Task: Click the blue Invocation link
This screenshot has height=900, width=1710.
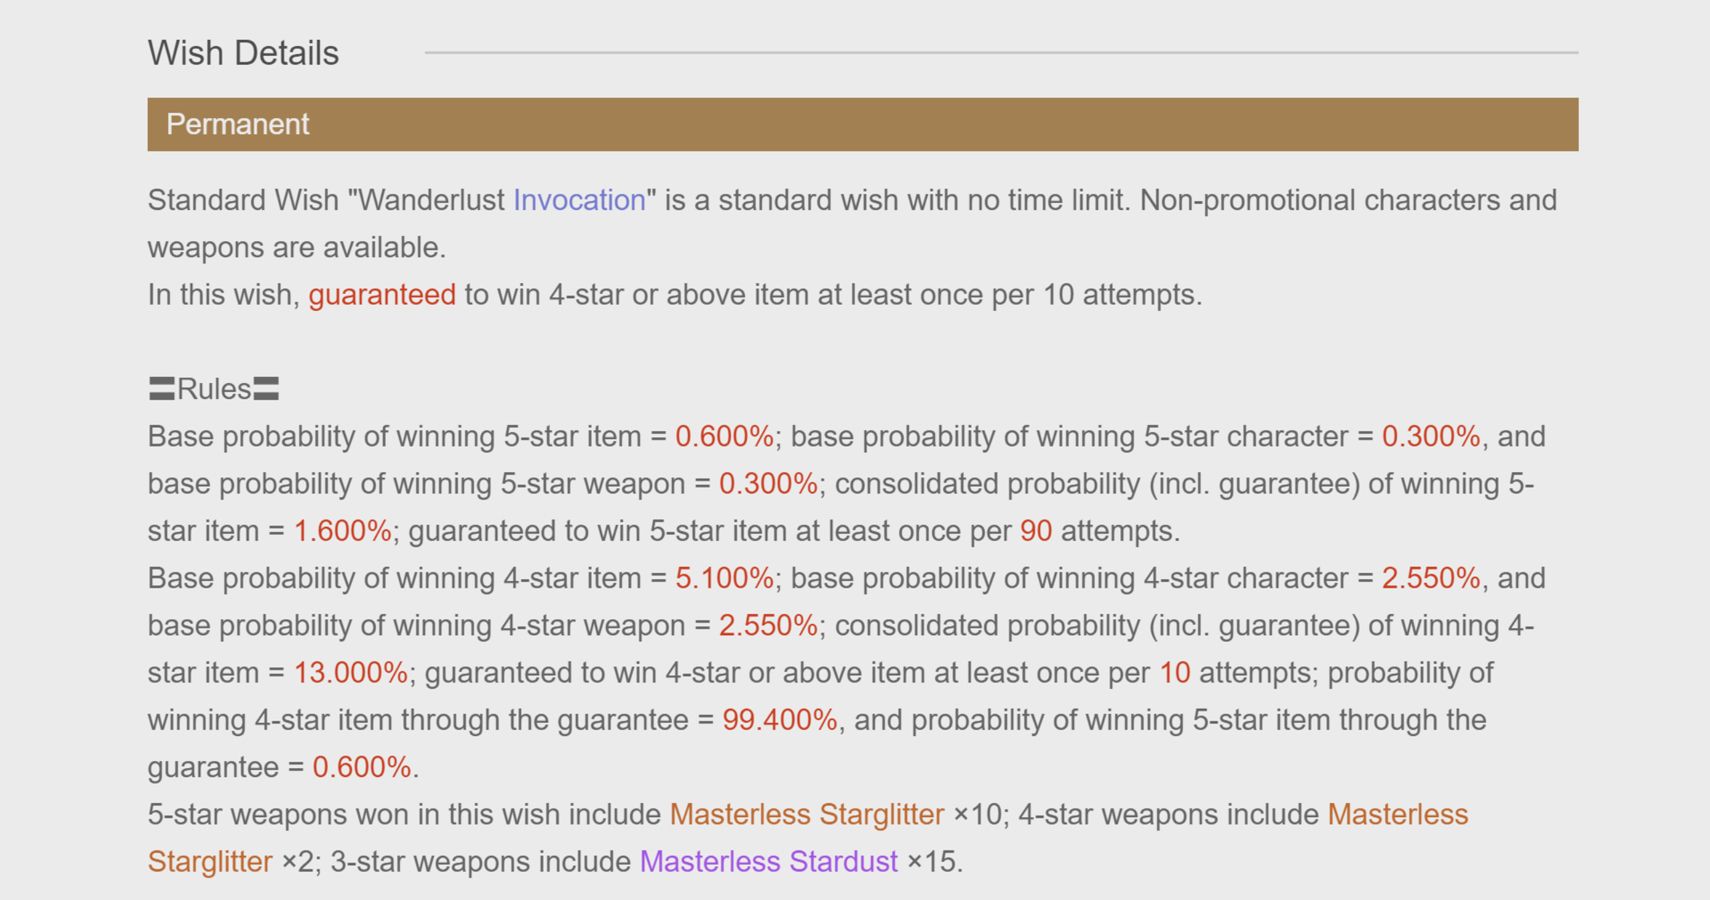Action: click(x=579, y=200)
